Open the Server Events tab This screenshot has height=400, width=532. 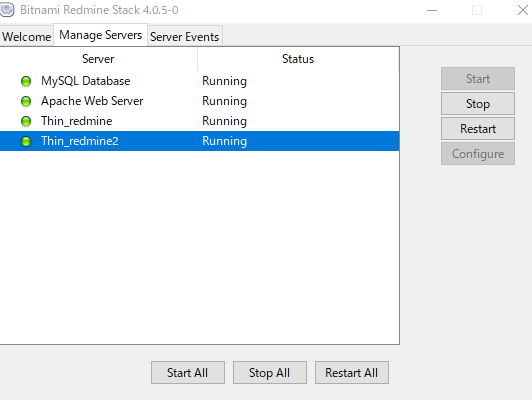coord(185,36)
